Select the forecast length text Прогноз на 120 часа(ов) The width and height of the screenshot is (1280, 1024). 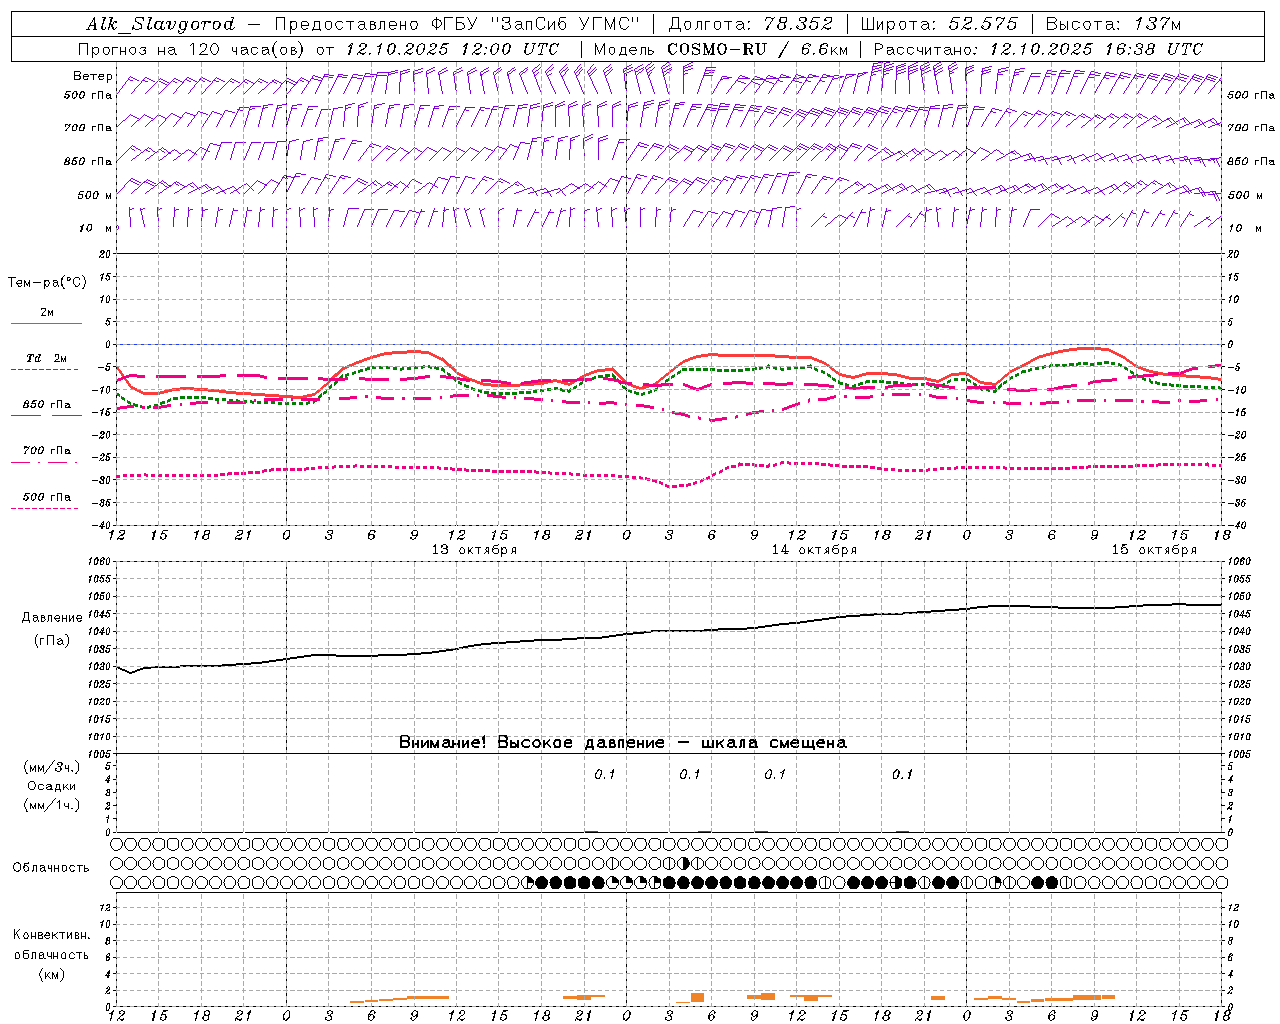[191, 48]
